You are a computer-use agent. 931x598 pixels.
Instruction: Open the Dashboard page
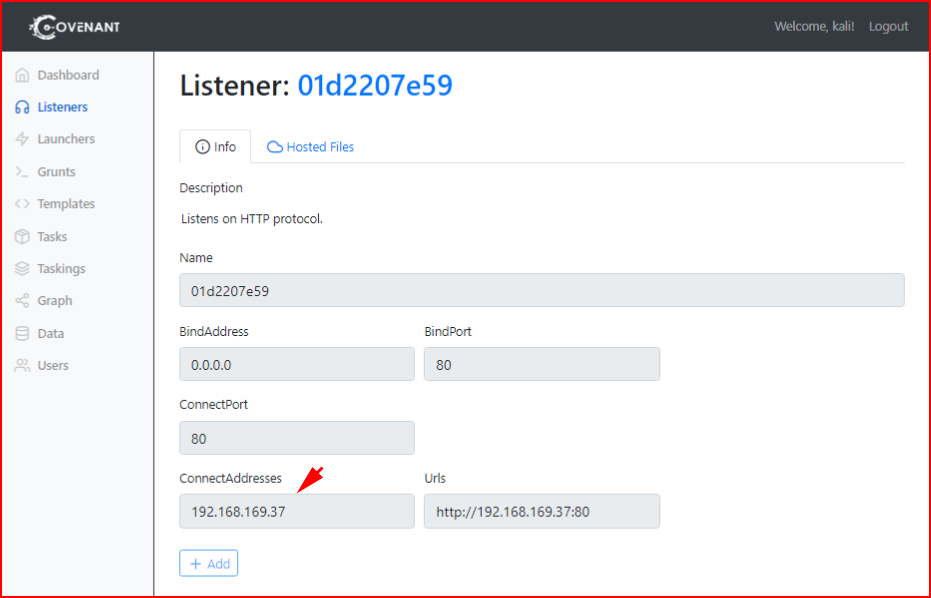[68, 75]
